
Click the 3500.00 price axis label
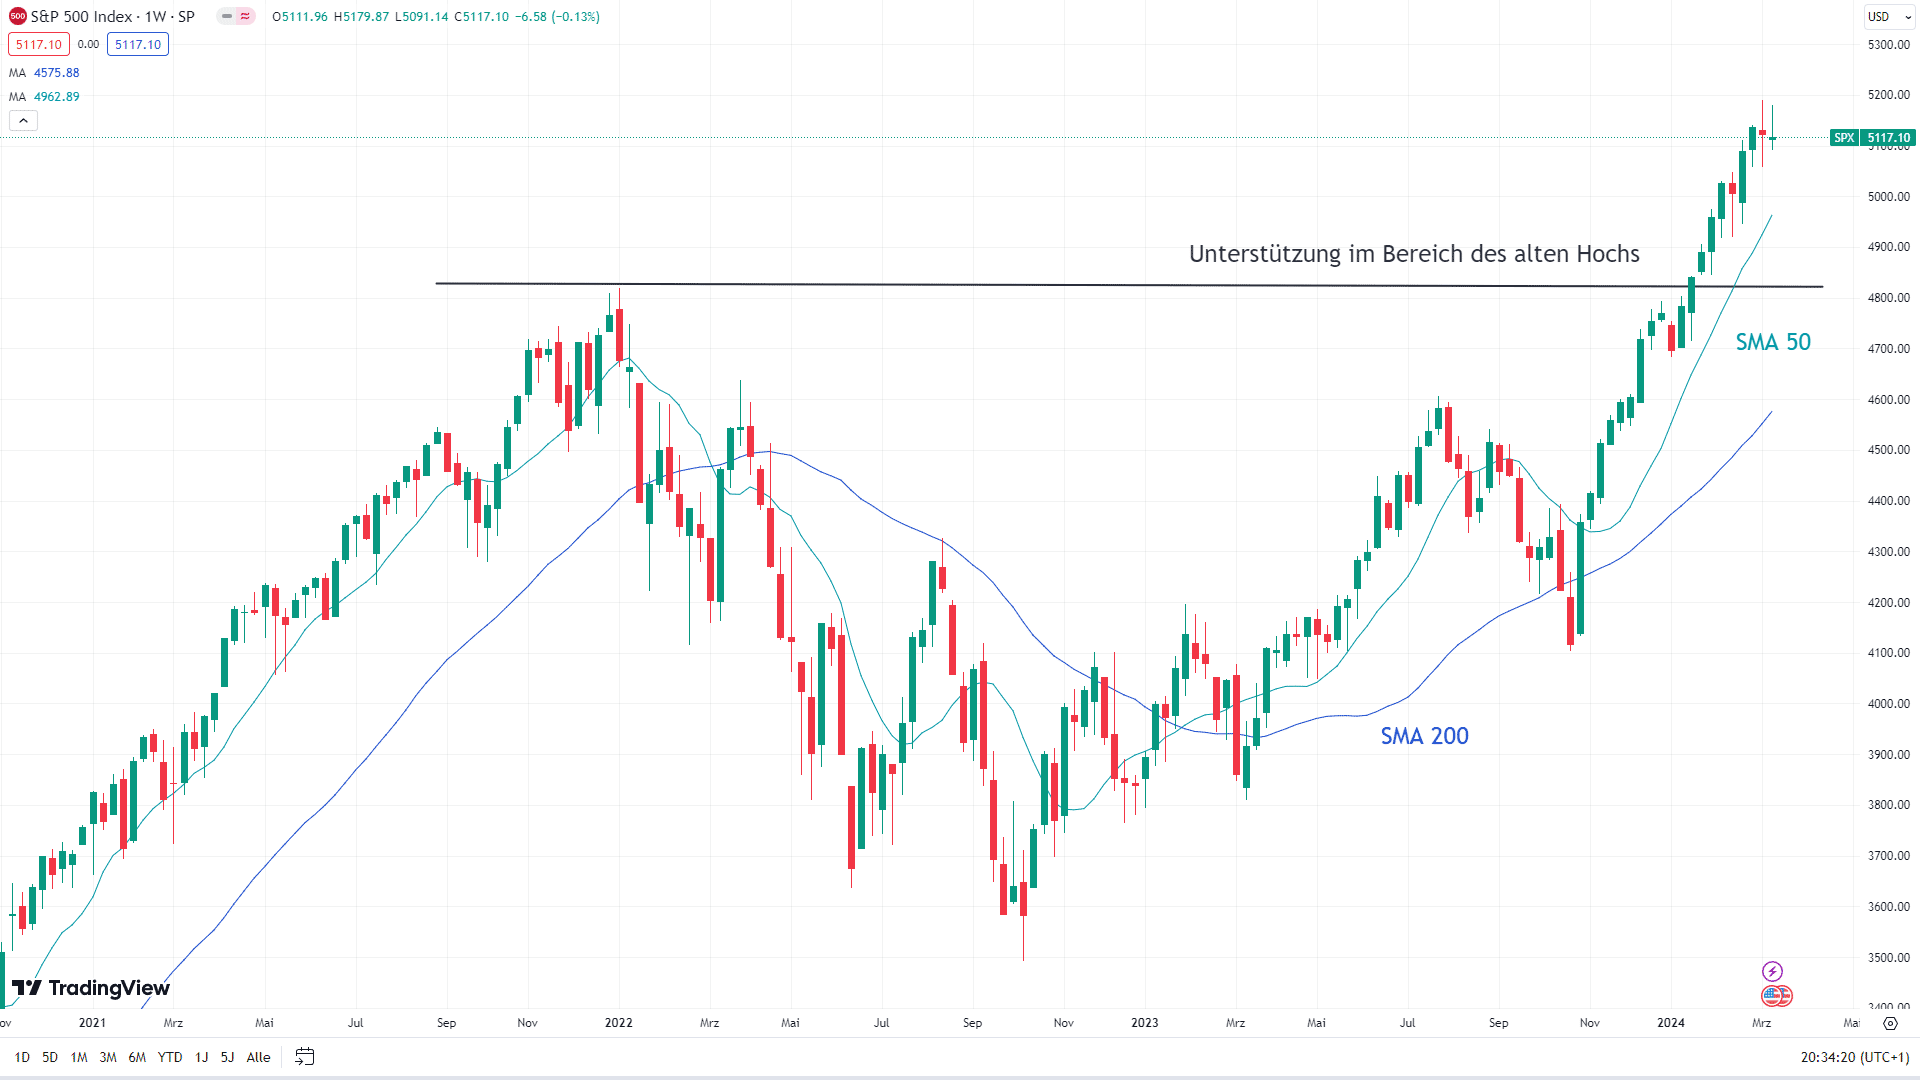1888,958
